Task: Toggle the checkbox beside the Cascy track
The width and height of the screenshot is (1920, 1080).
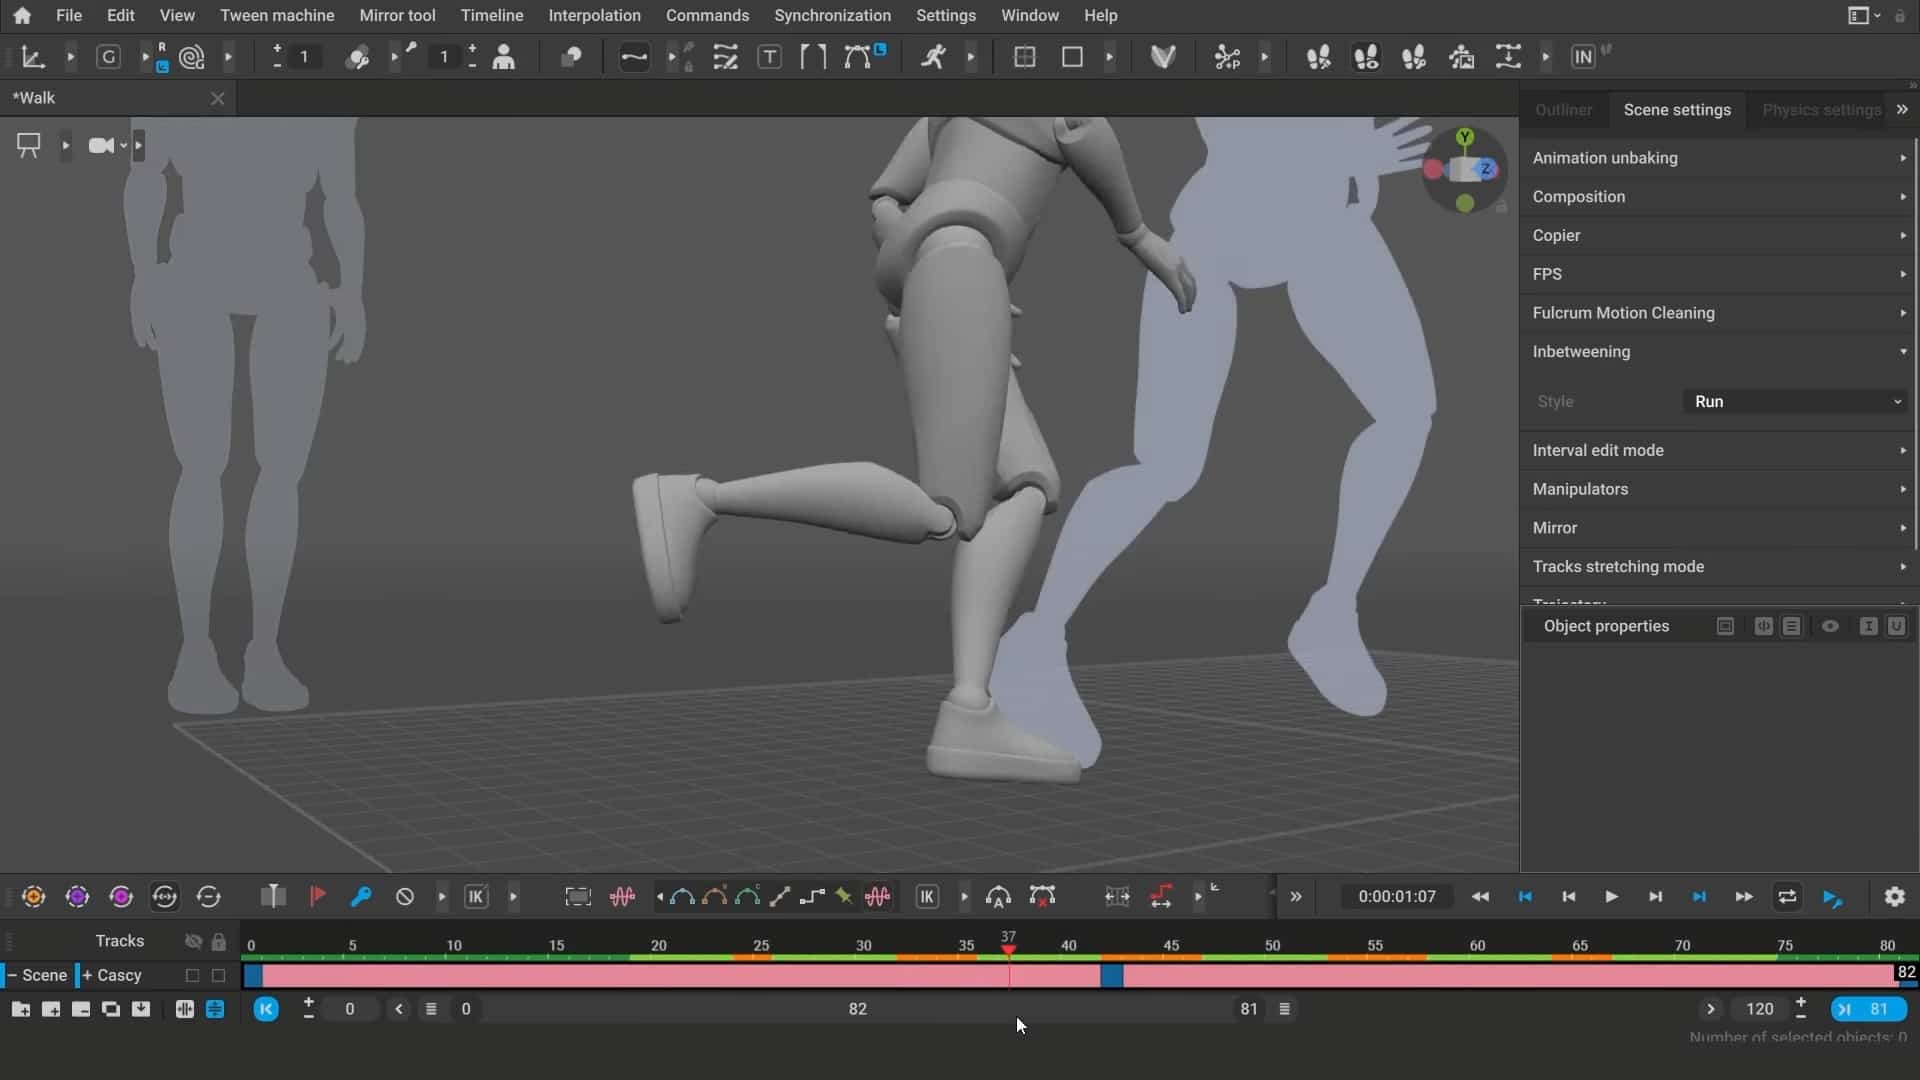Action: [x=192, y=975]
